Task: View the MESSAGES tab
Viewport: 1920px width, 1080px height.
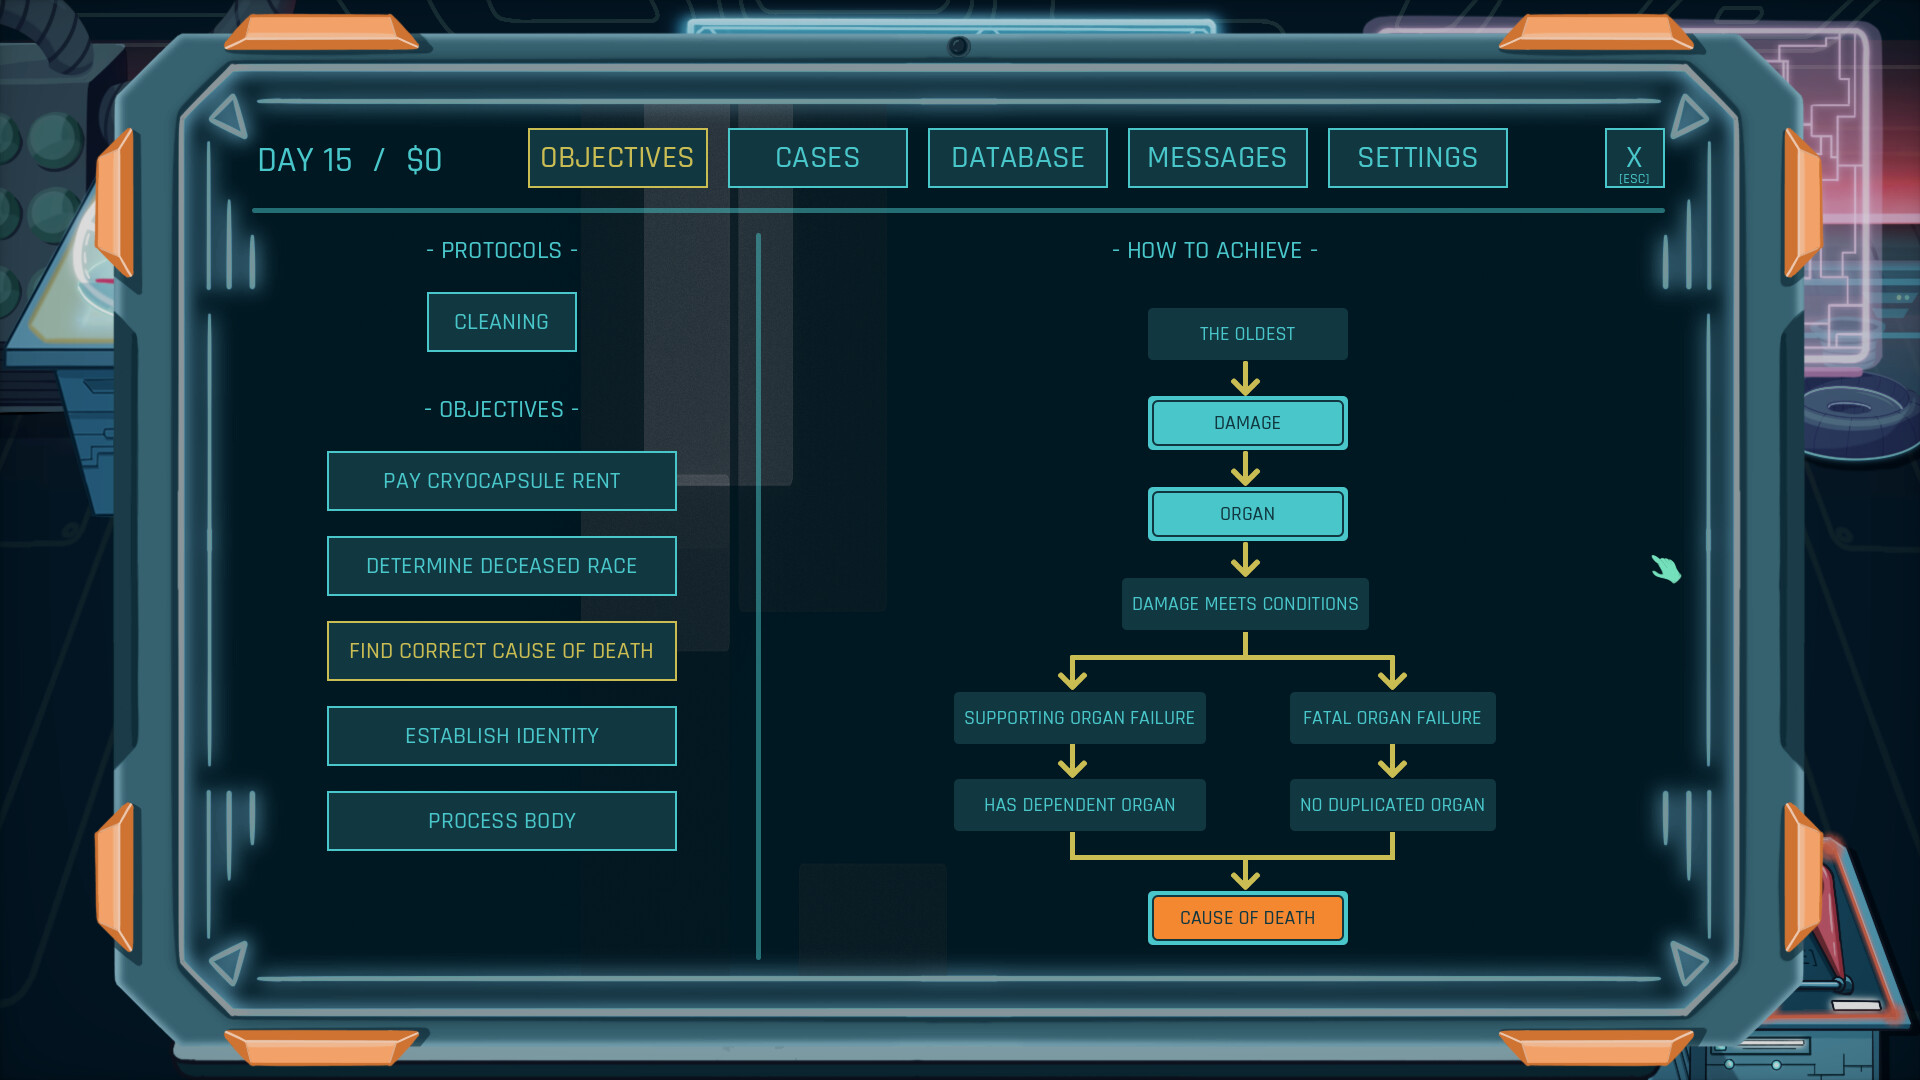Action: pyautogui.click(x=1217, y=157)
